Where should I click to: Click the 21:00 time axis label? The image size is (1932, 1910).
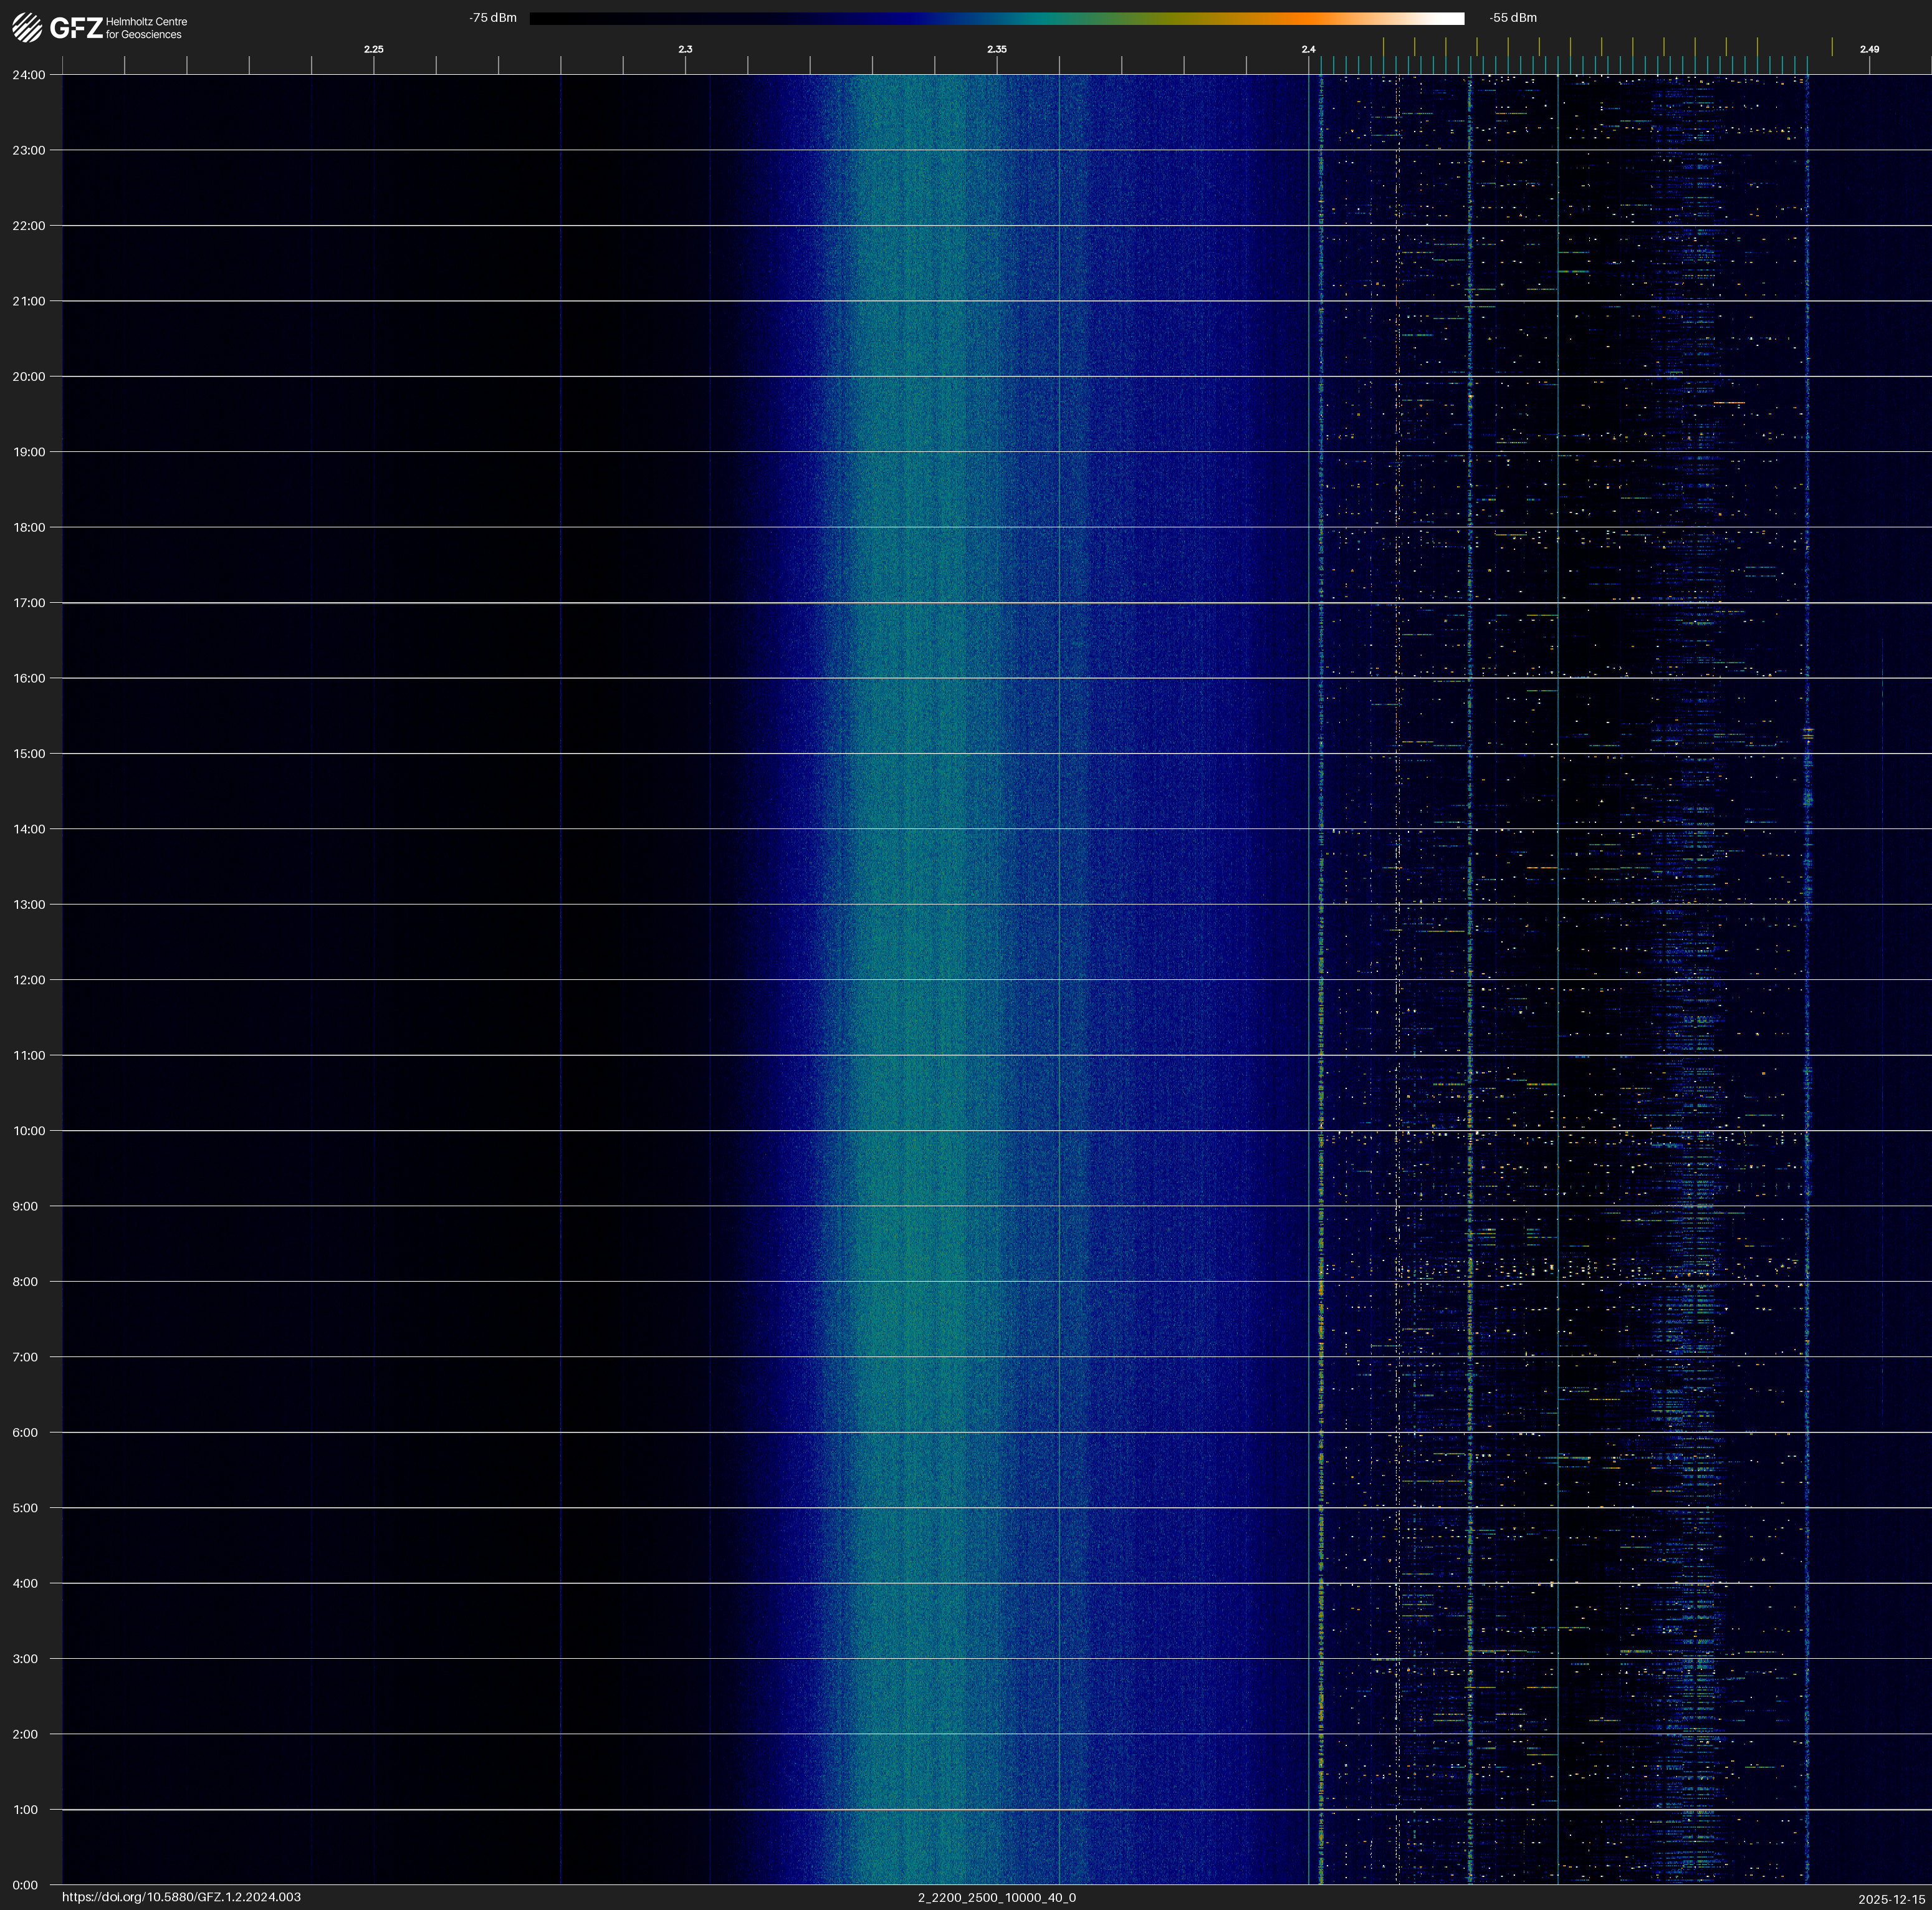pos(28,301)
